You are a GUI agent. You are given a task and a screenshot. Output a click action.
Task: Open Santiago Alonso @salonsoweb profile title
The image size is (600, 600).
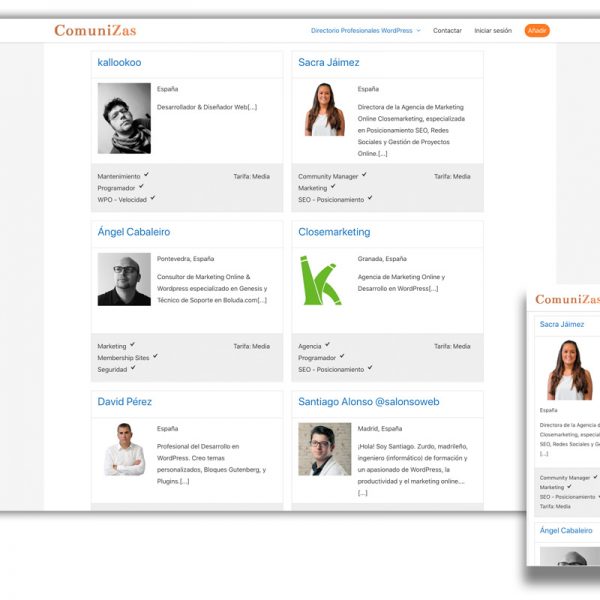(368, 401)
